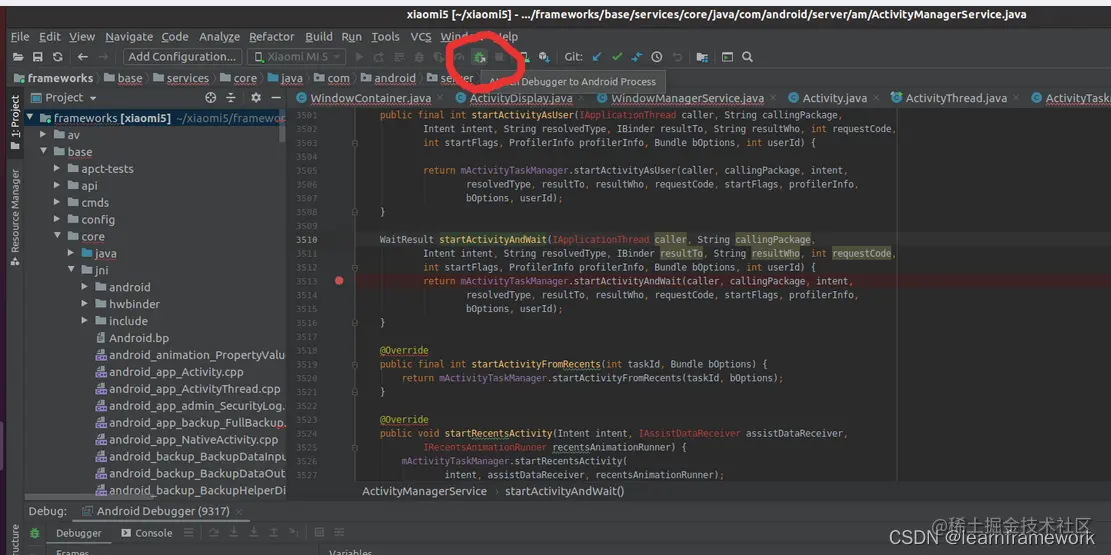Screen dimensions: 1111x555
Task: Collapse the base folder
Action: [44, 152]
